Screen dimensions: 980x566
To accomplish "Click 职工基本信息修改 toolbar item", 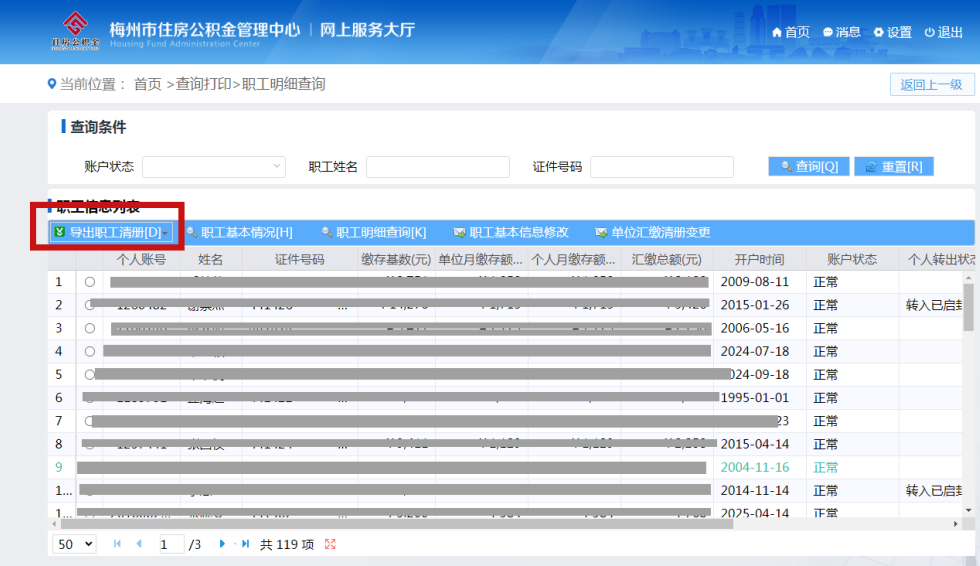I will [x=511, y=232].
